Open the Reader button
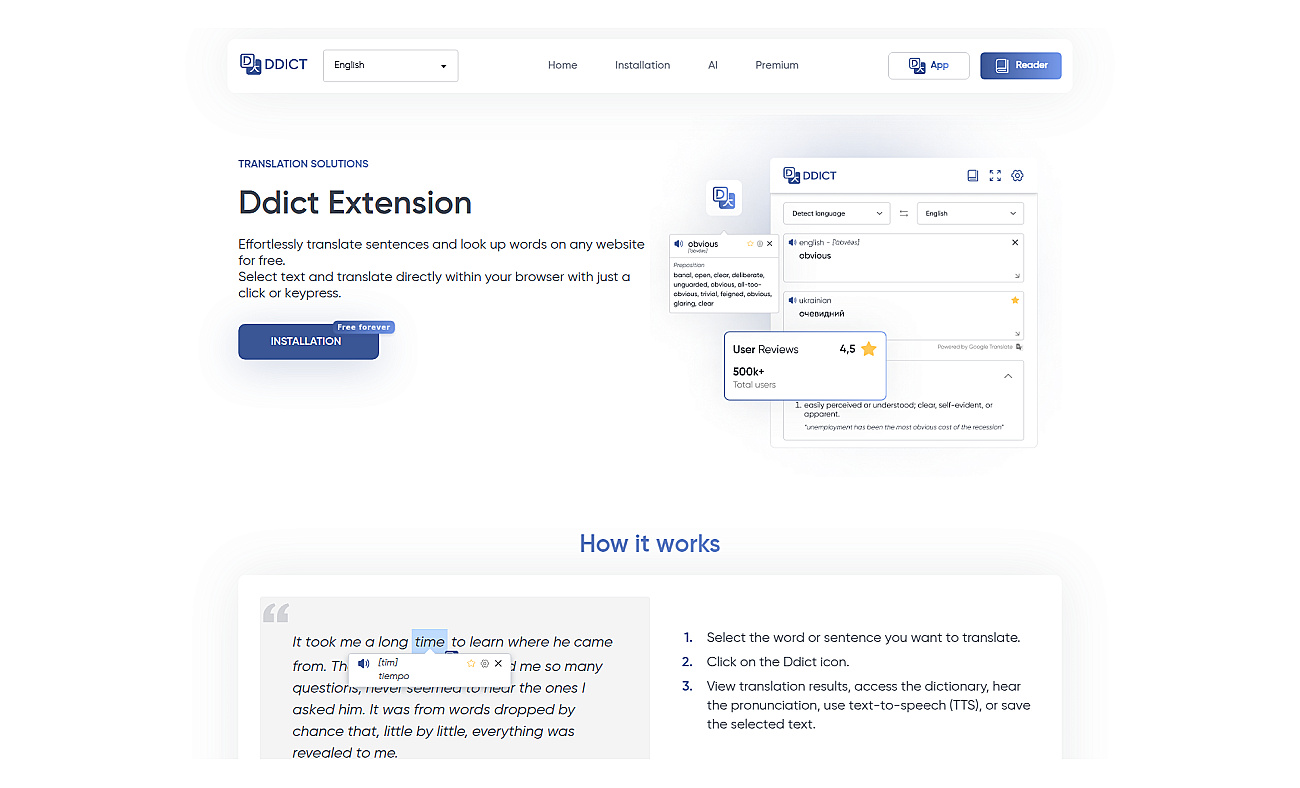Viewport: 1300px width, 788px height. point(1020,65)
